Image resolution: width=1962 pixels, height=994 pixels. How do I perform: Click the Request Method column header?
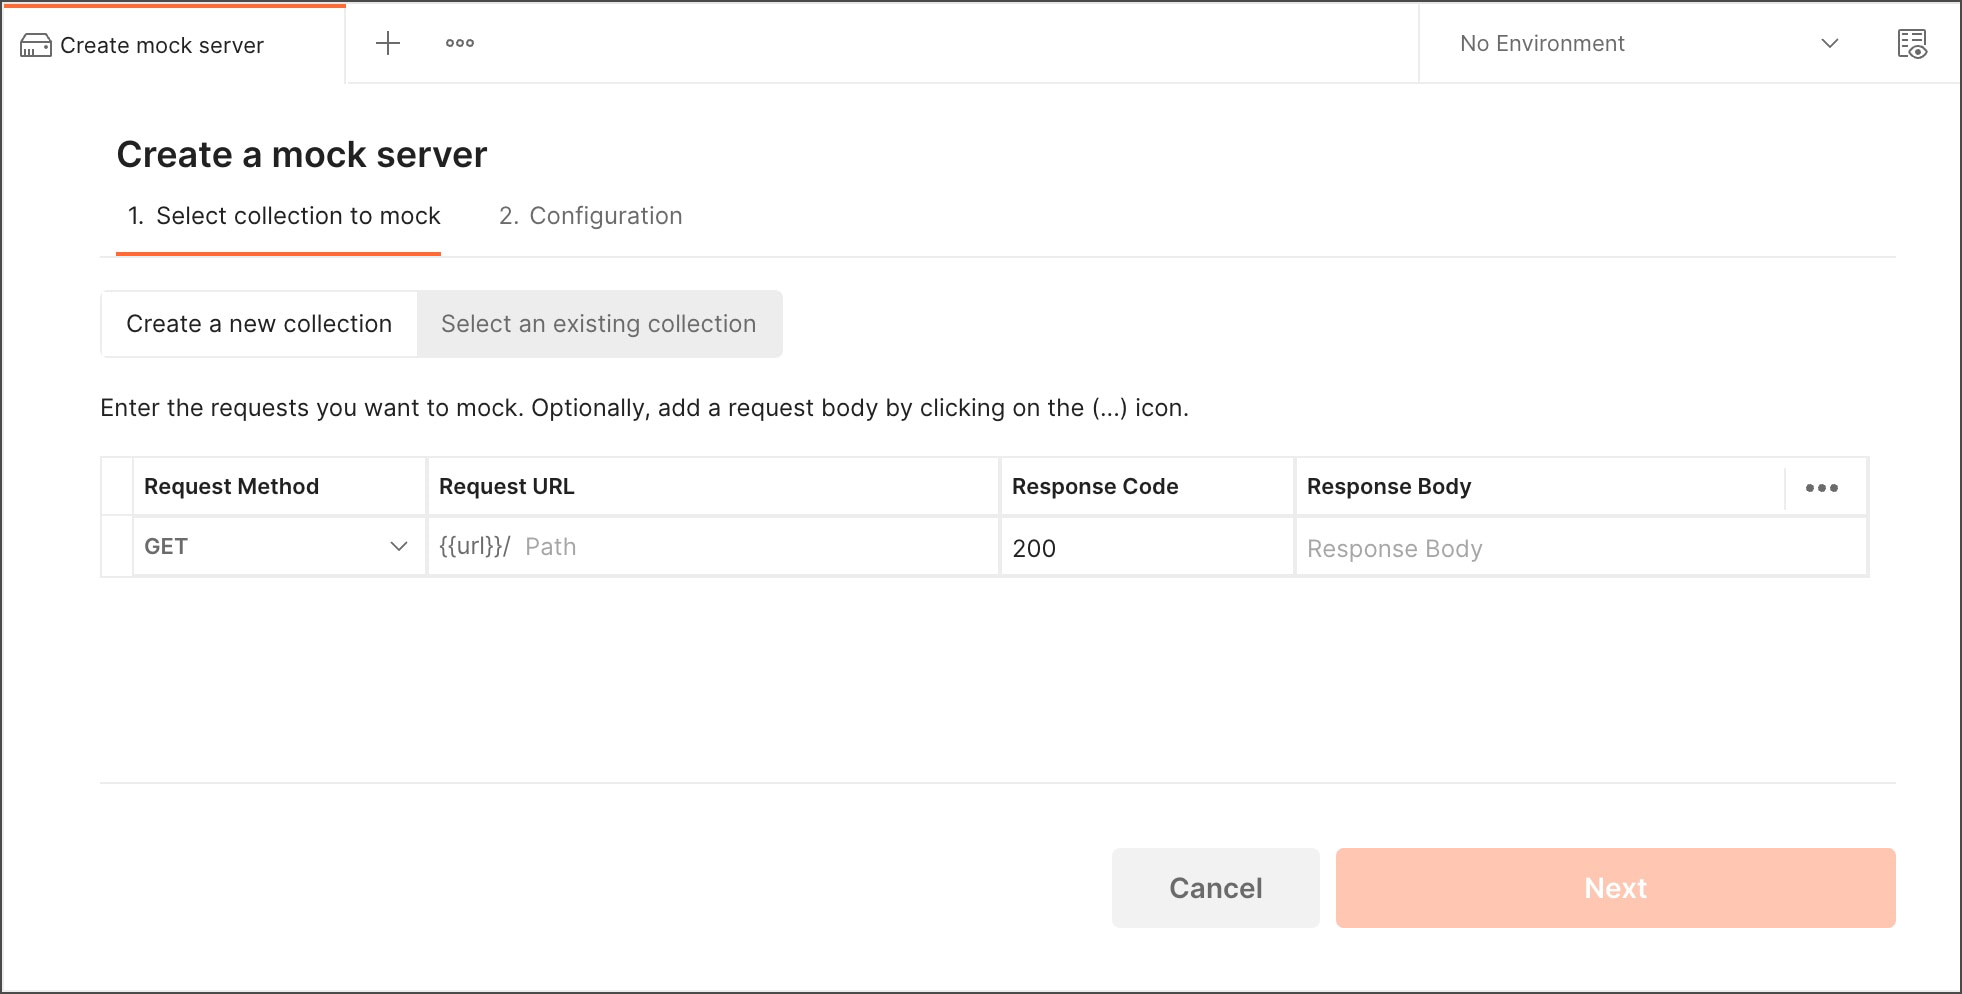point(231,487)
